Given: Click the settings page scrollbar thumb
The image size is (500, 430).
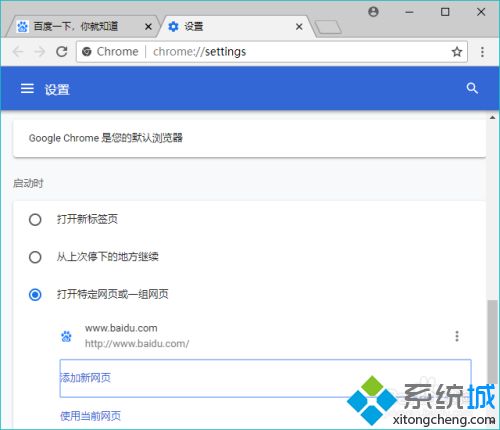Looking at the screenshot, I should (x=492, y=342).
